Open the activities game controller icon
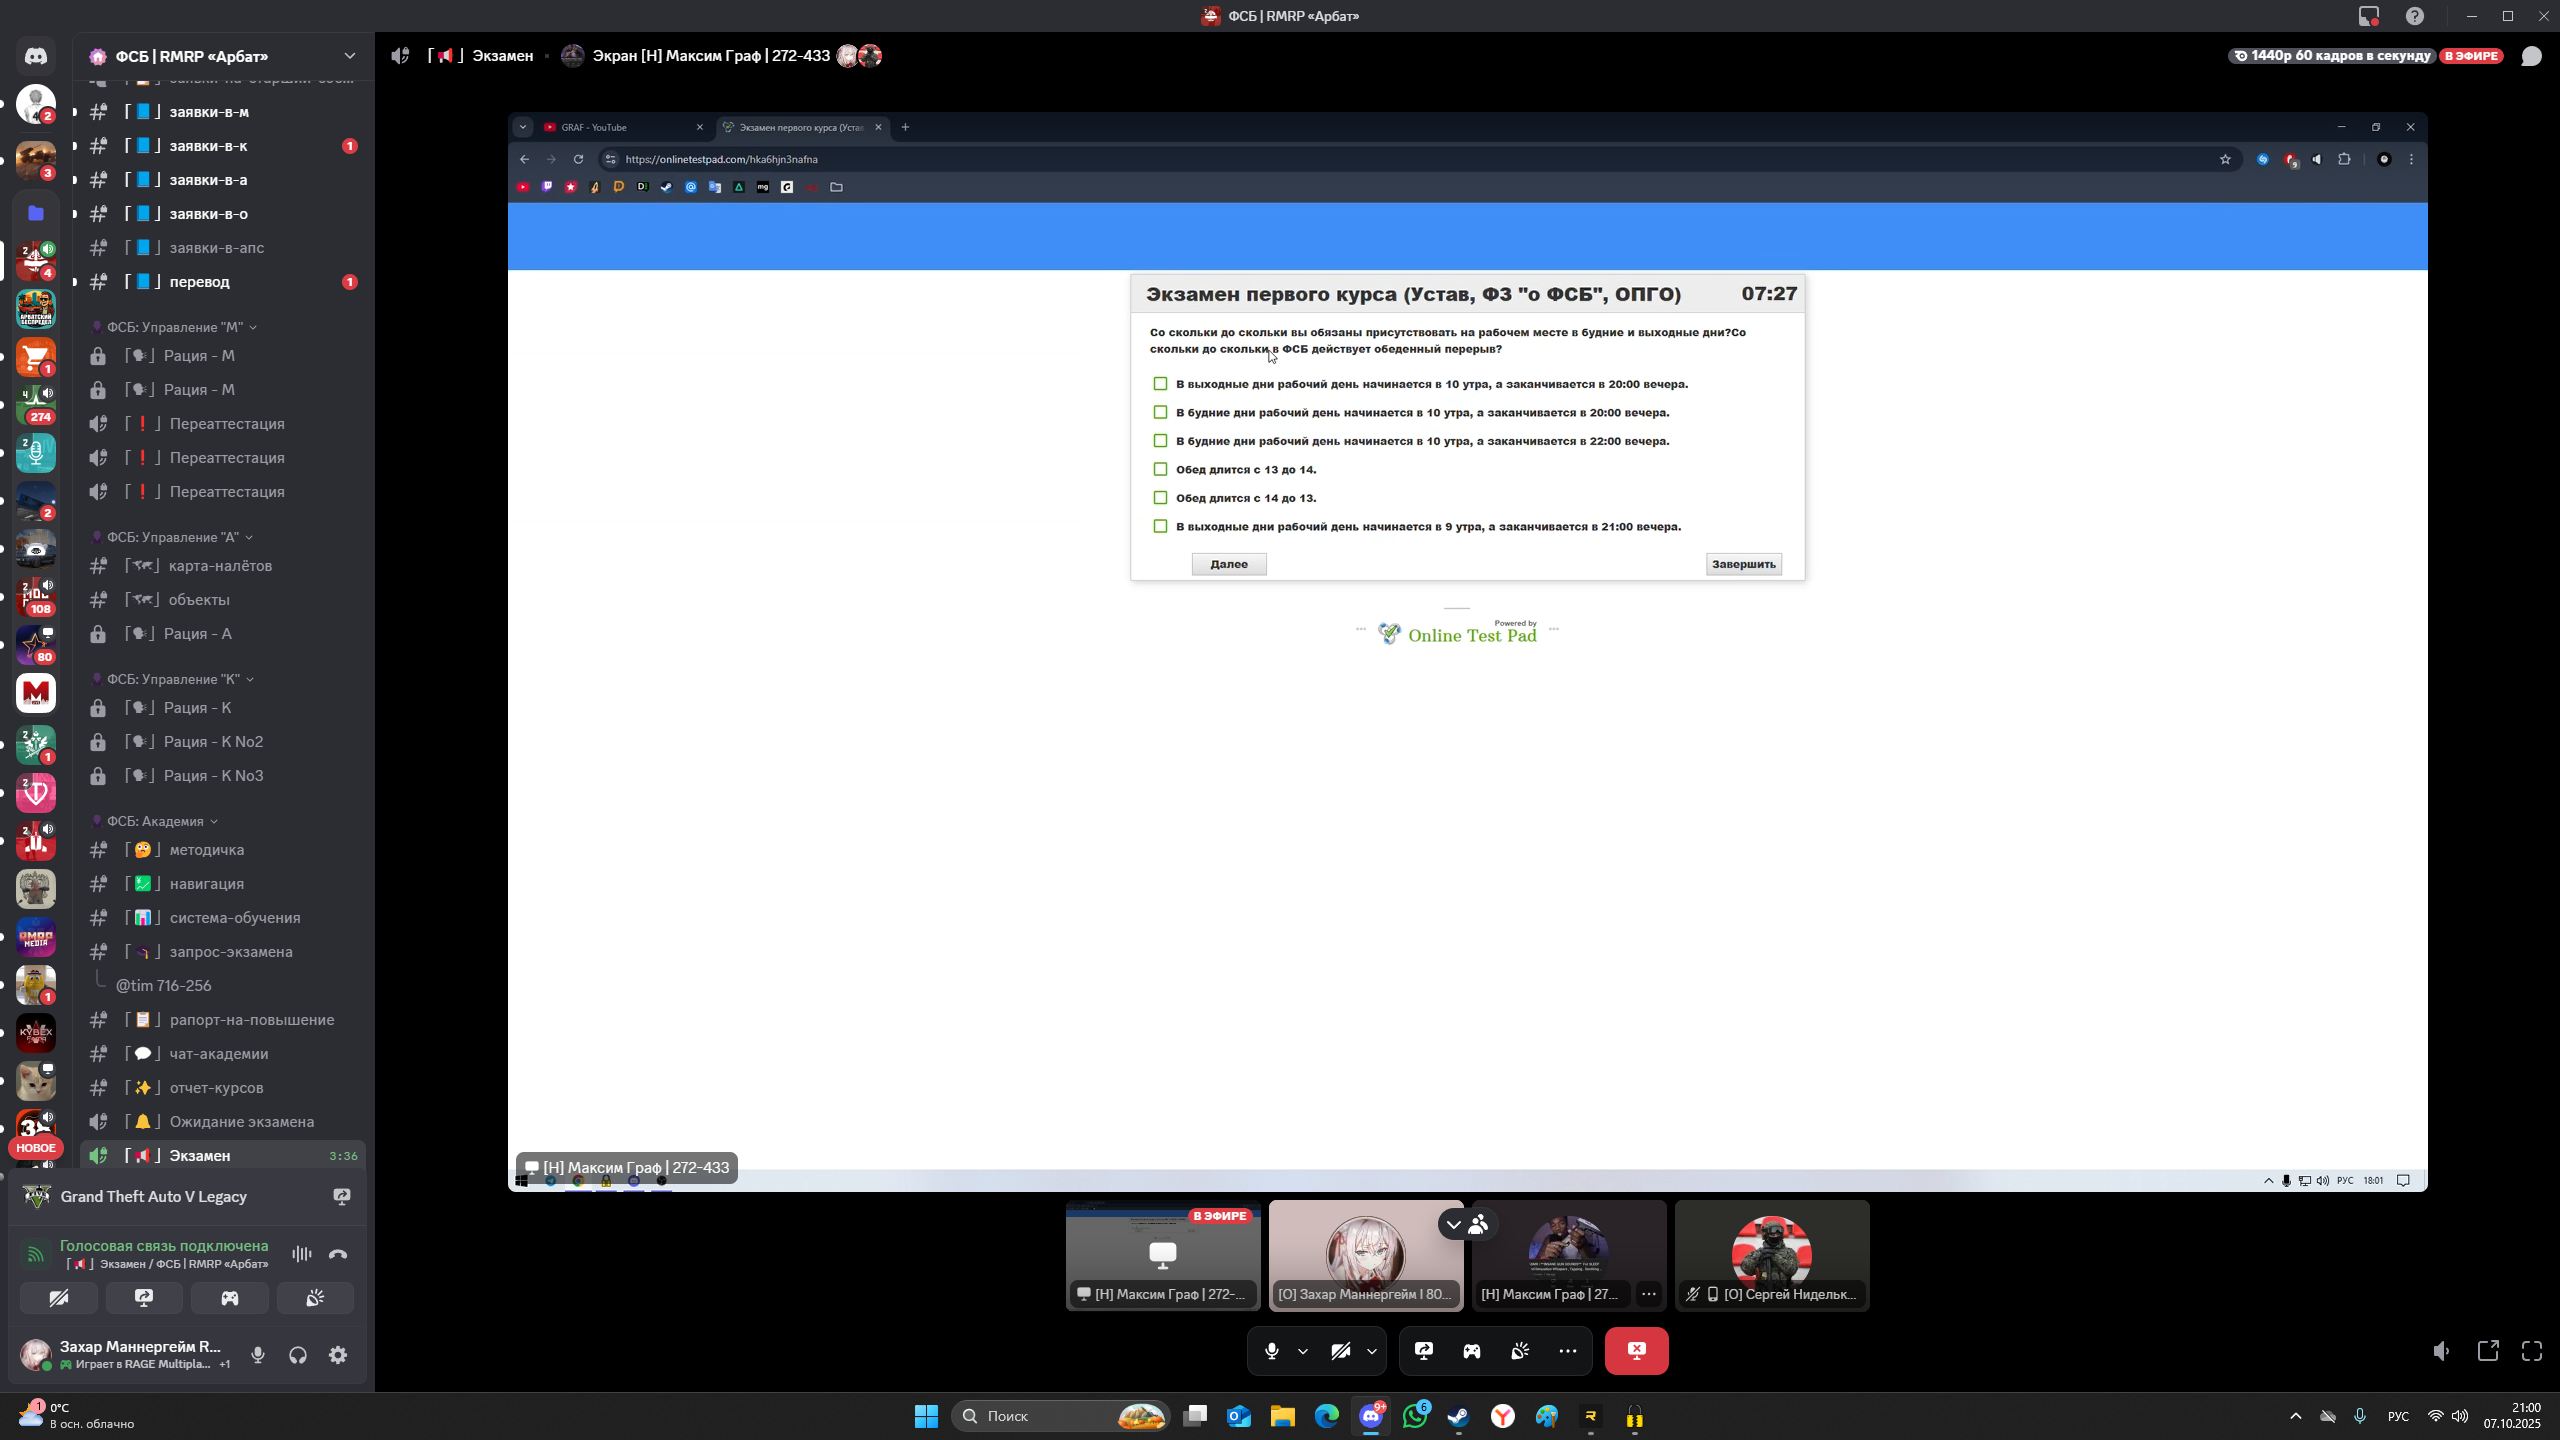 click(x=1472, y=1351)
